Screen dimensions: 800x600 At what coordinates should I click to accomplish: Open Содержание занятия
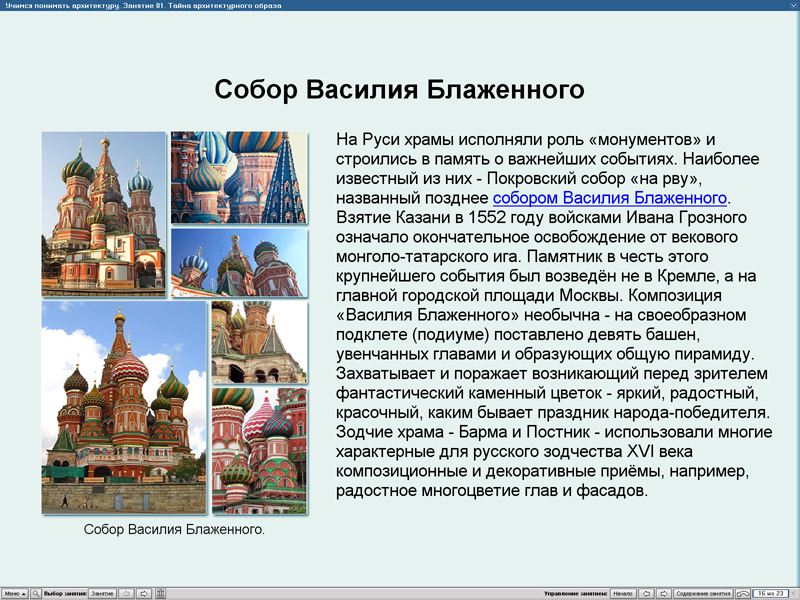tap(705, 593)
